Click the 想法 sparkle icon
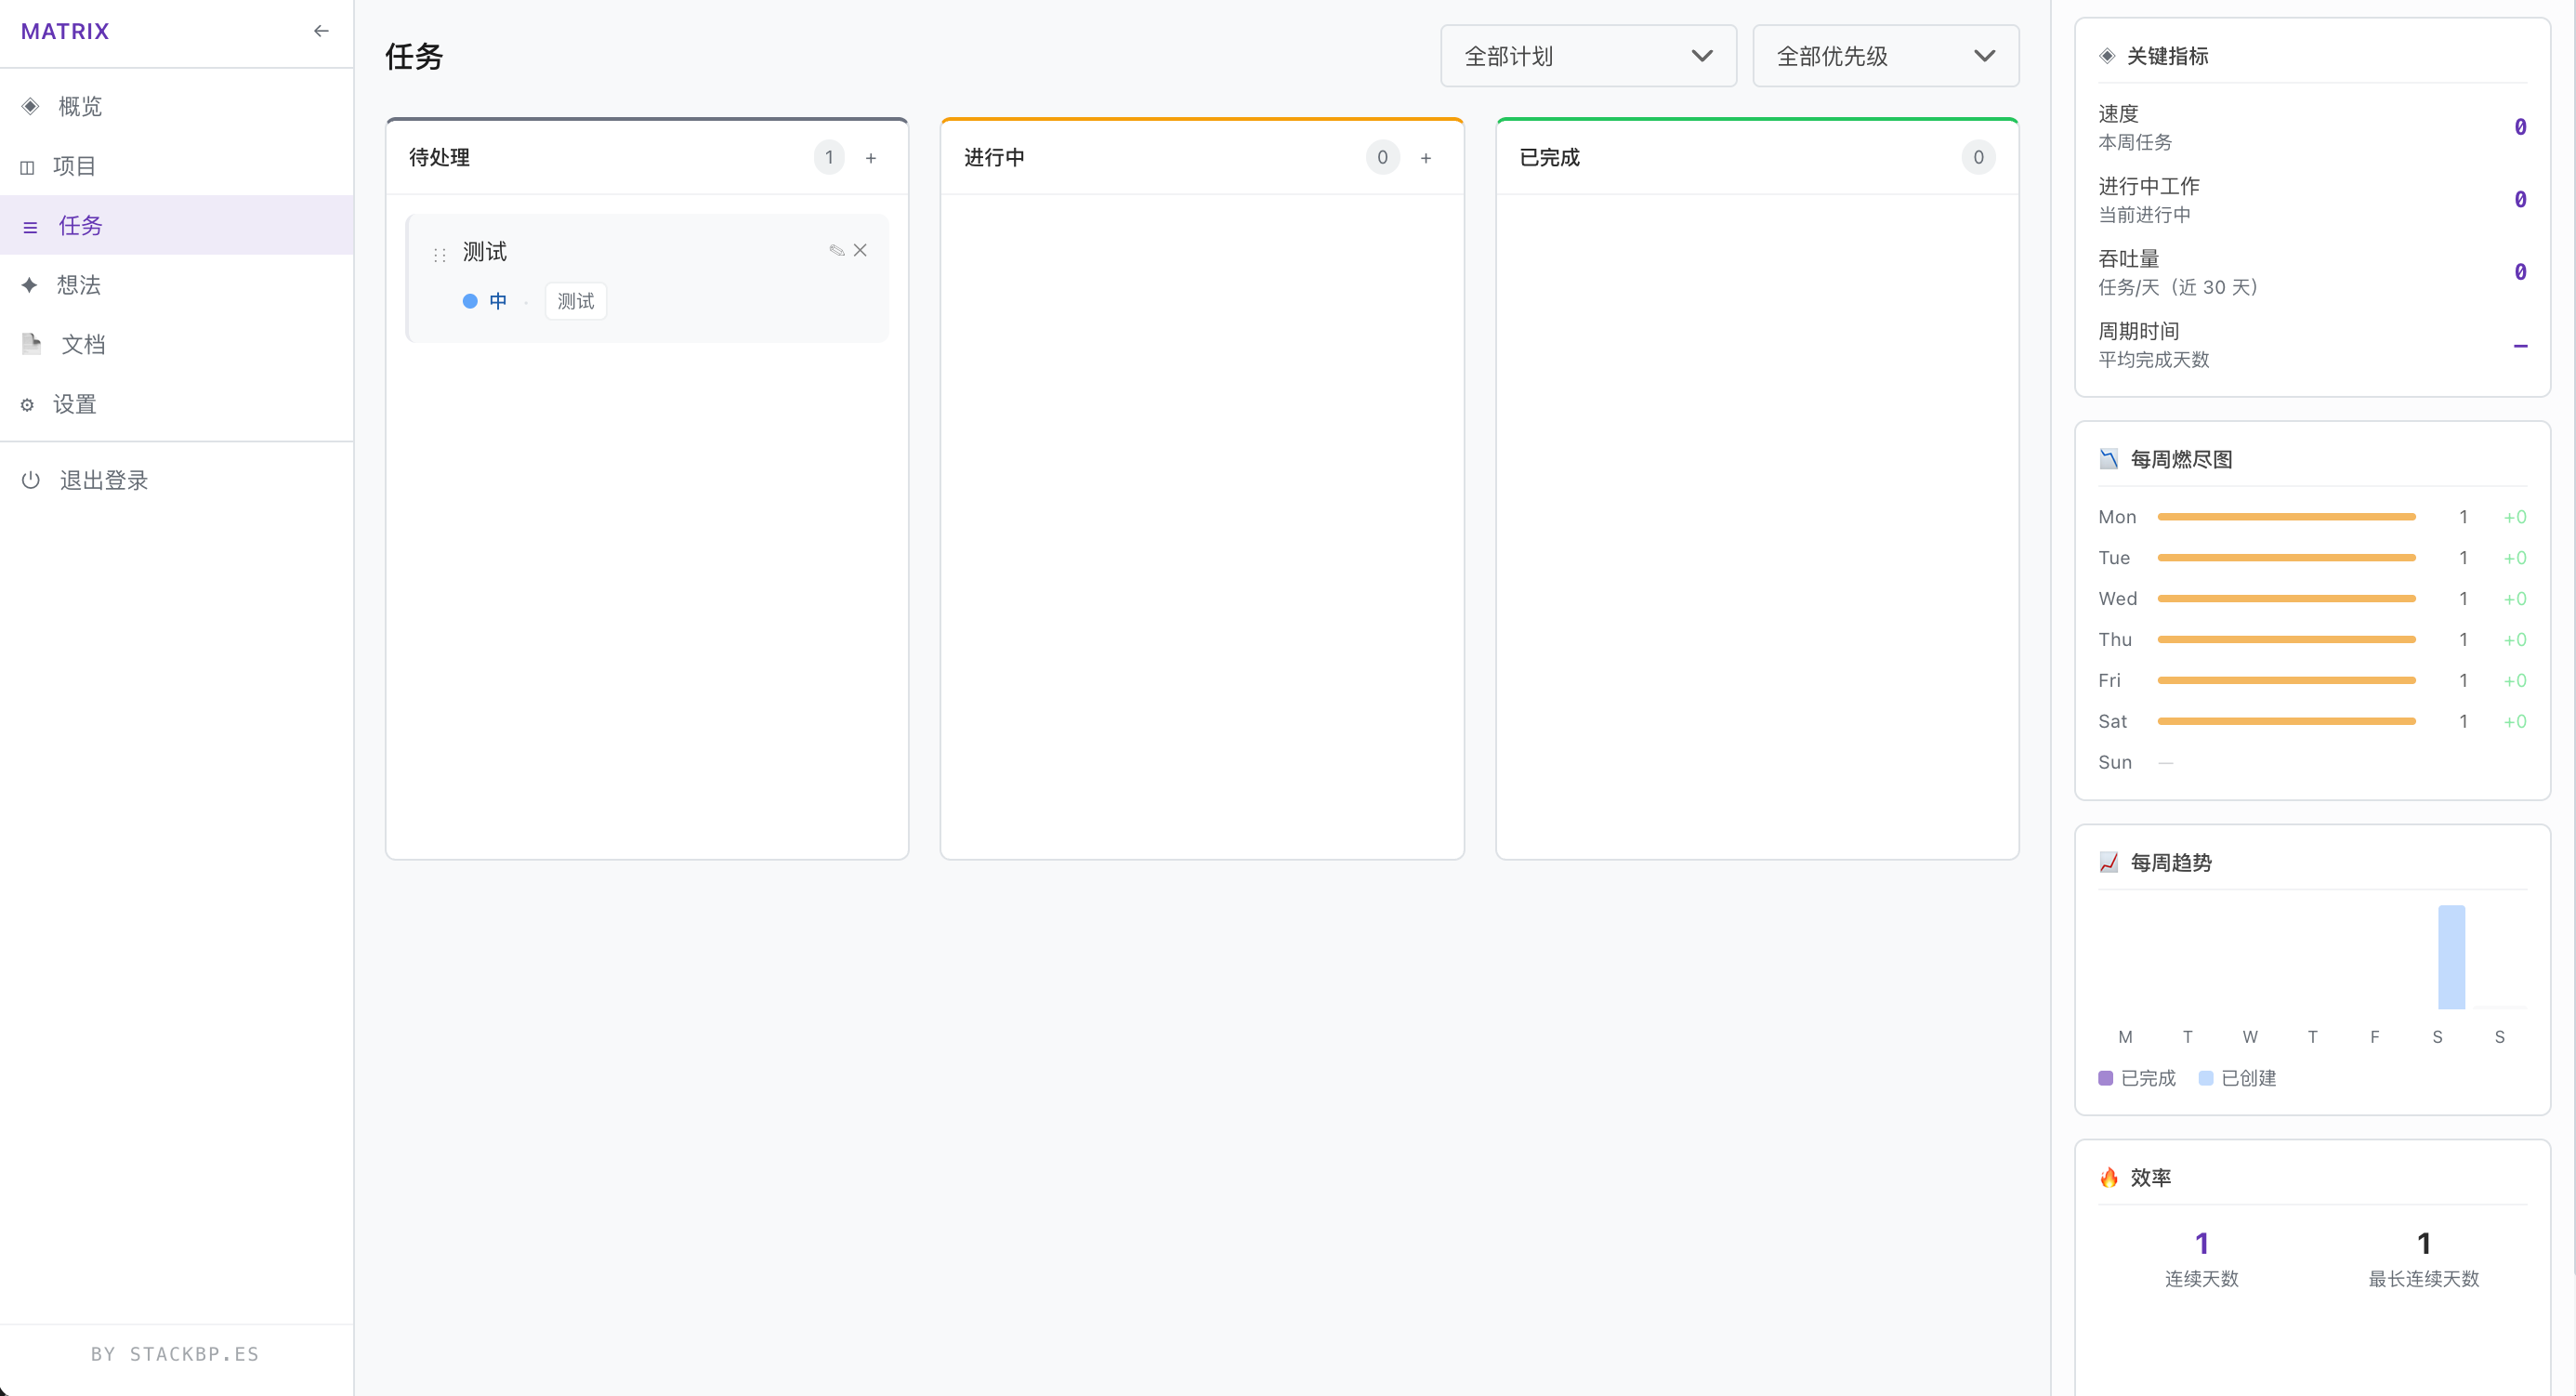Screen dimensions: 2576x1396 point(29,285)
